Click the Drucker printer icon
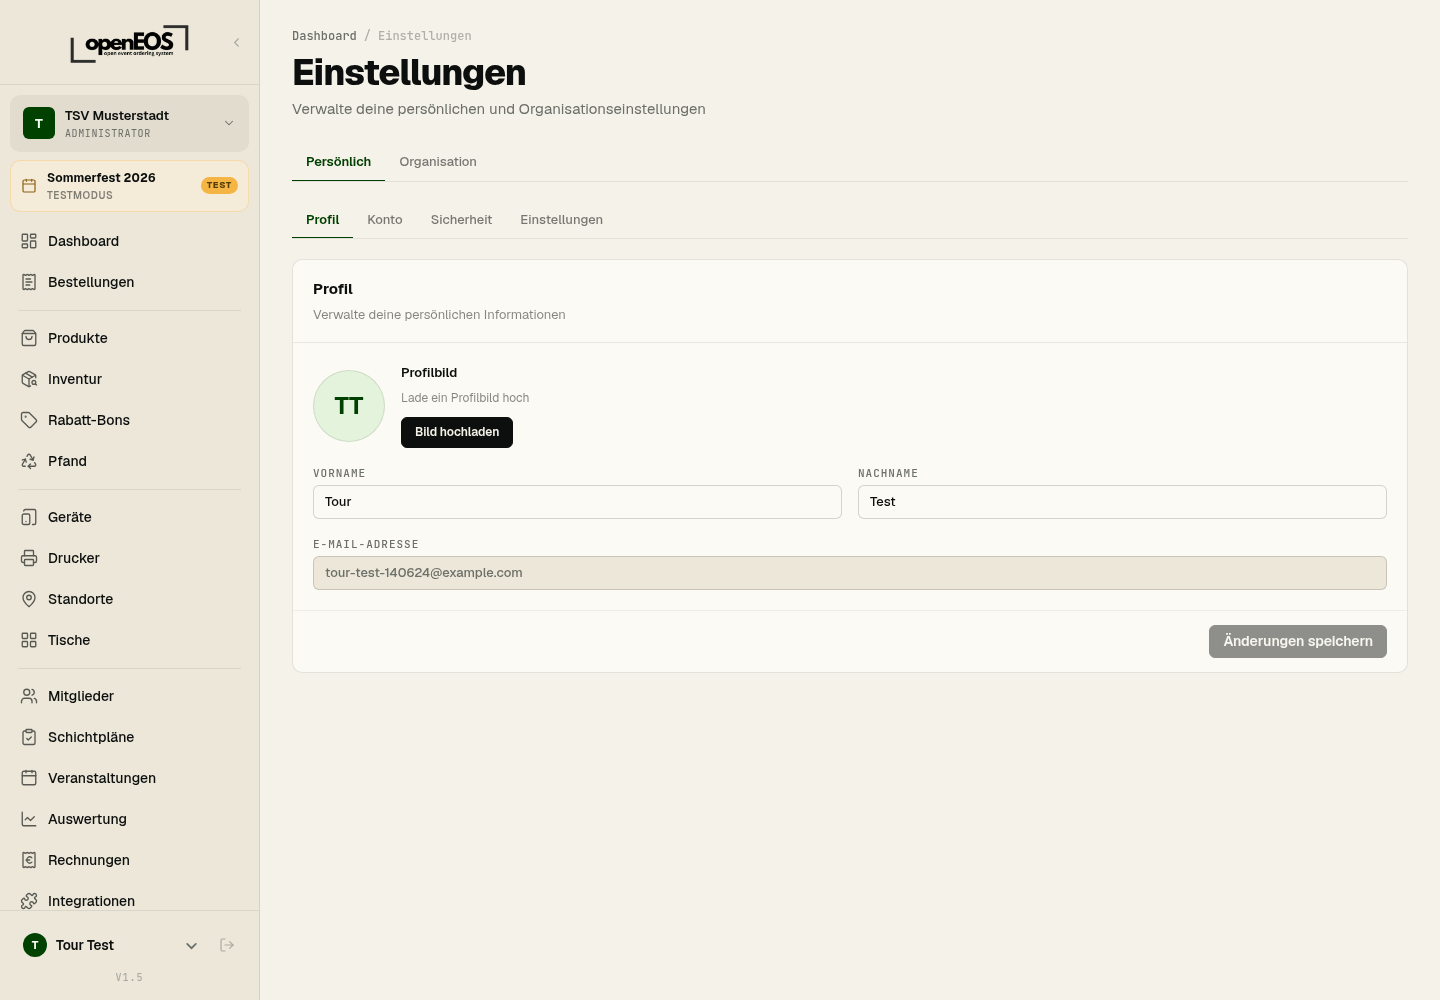1440x1000 pixels. 29,558
